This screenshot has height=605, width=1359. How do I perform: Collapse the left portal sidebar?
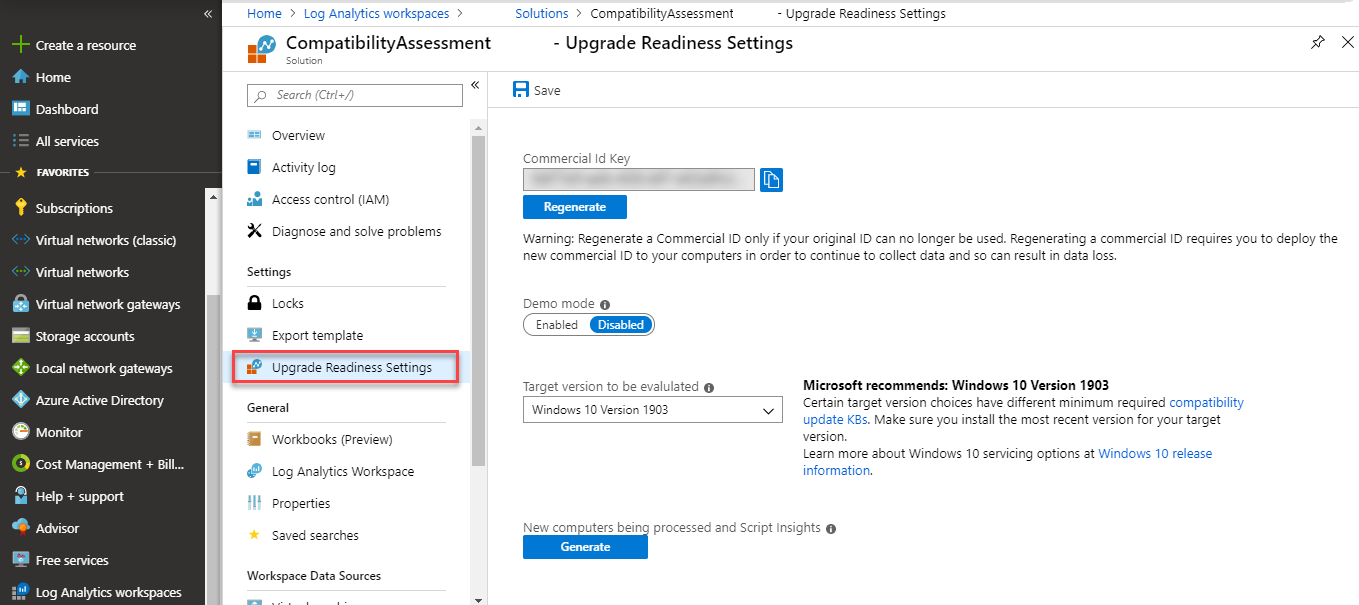(x=208, y=14)
